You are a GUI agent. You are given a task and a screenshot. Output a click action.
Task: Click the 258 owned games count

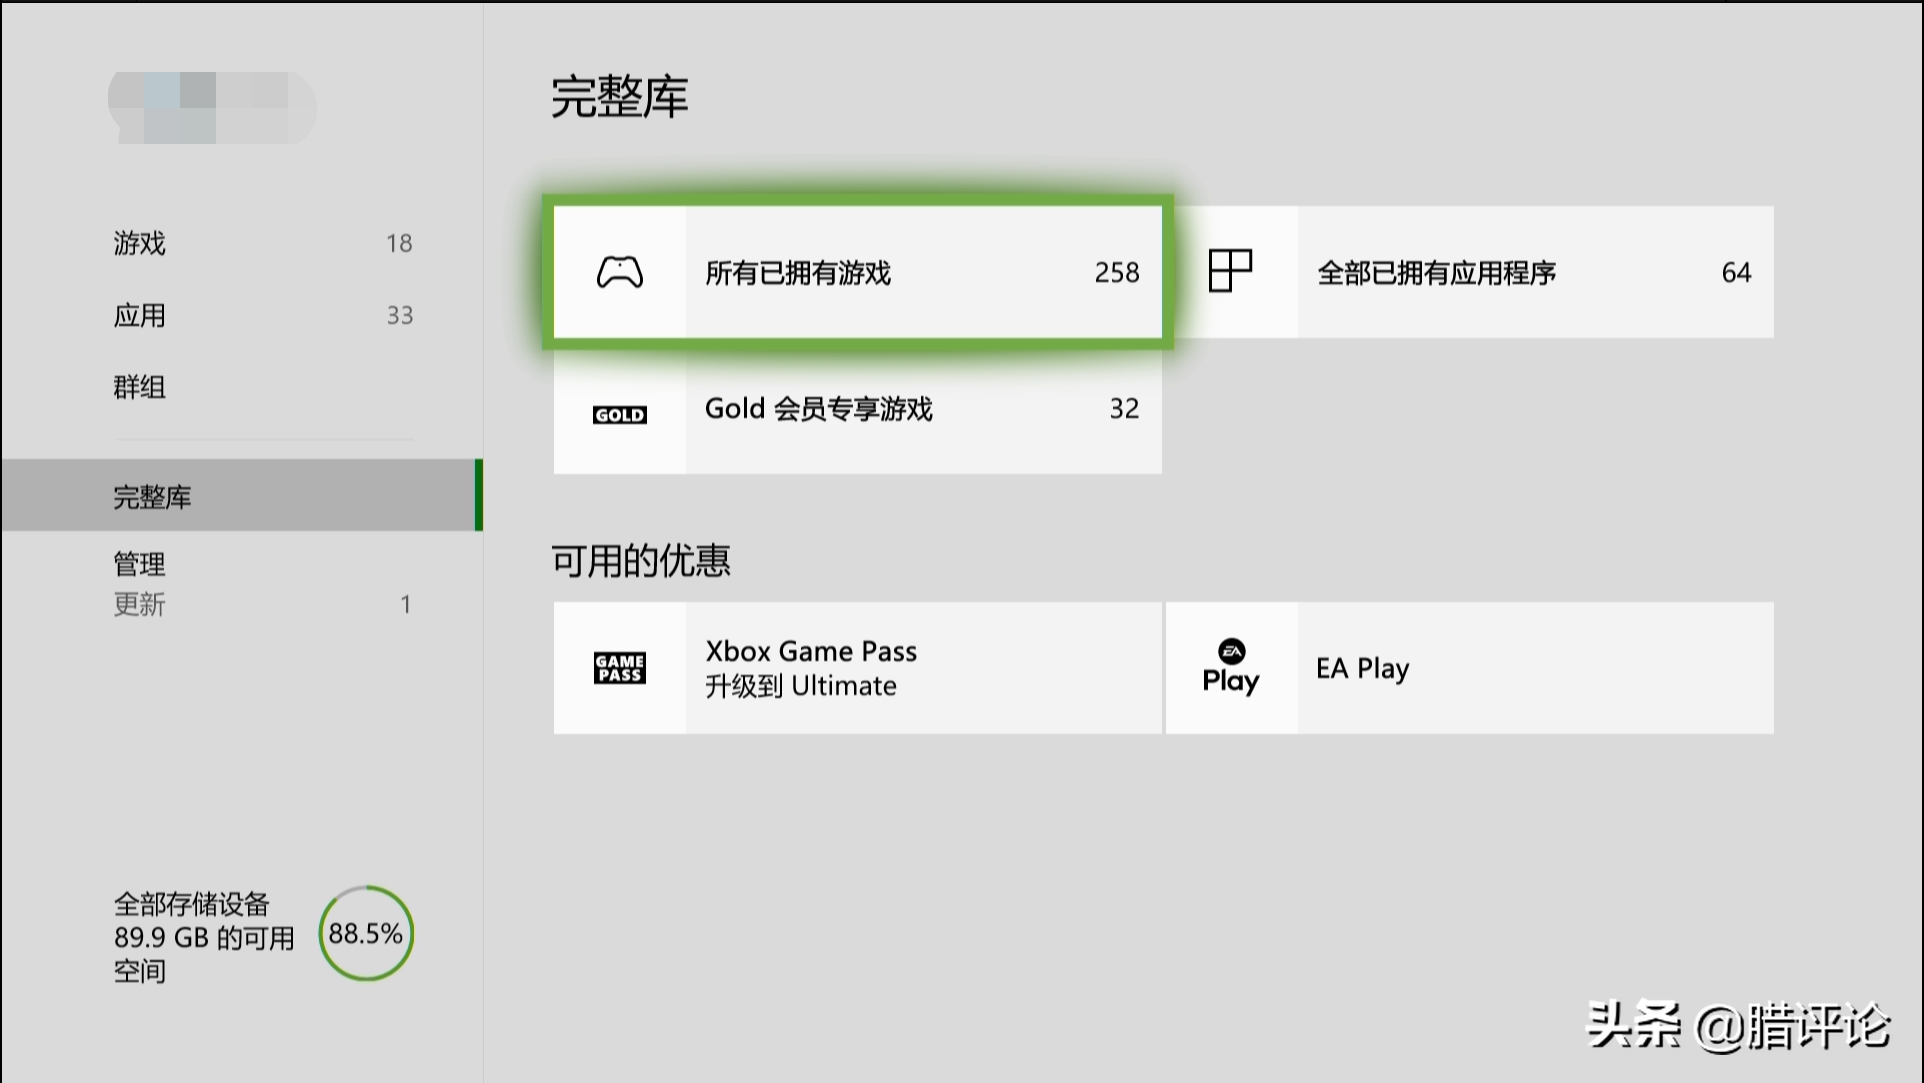pyautogui.click(x=1117, y=272)
